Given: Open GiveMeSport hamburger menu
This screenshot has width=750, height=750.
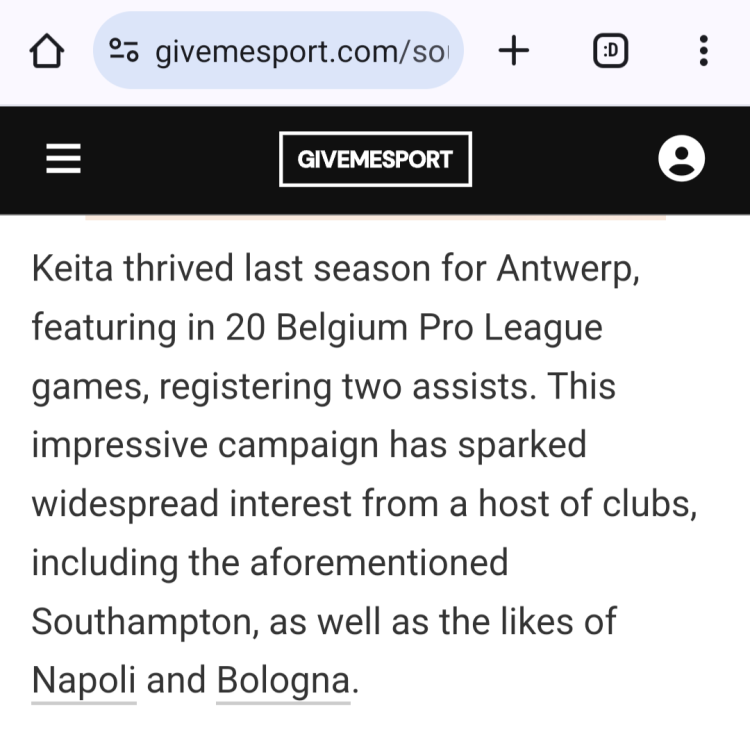Looking at the screenshot, I should pyautogui.click(x=63, y=159).
